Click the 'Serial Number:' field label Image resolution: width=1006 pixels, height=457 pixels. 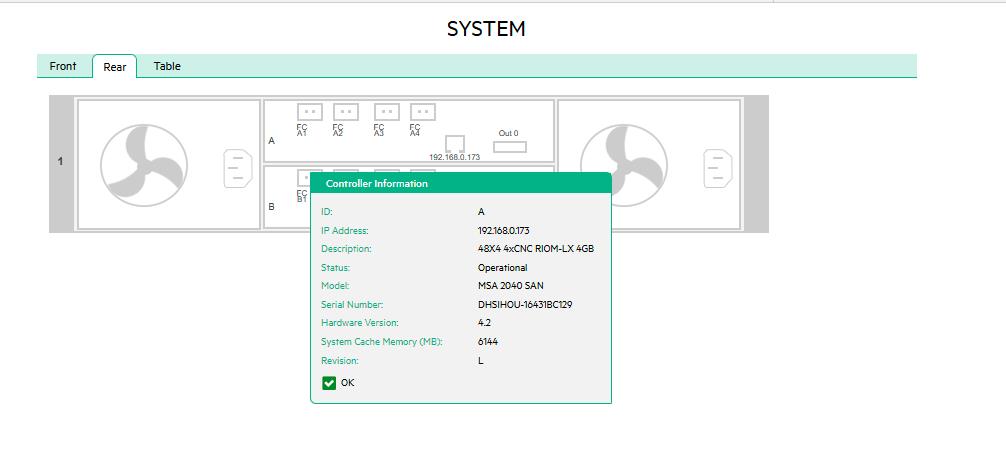pyautogui.click(x=352, y=305)
